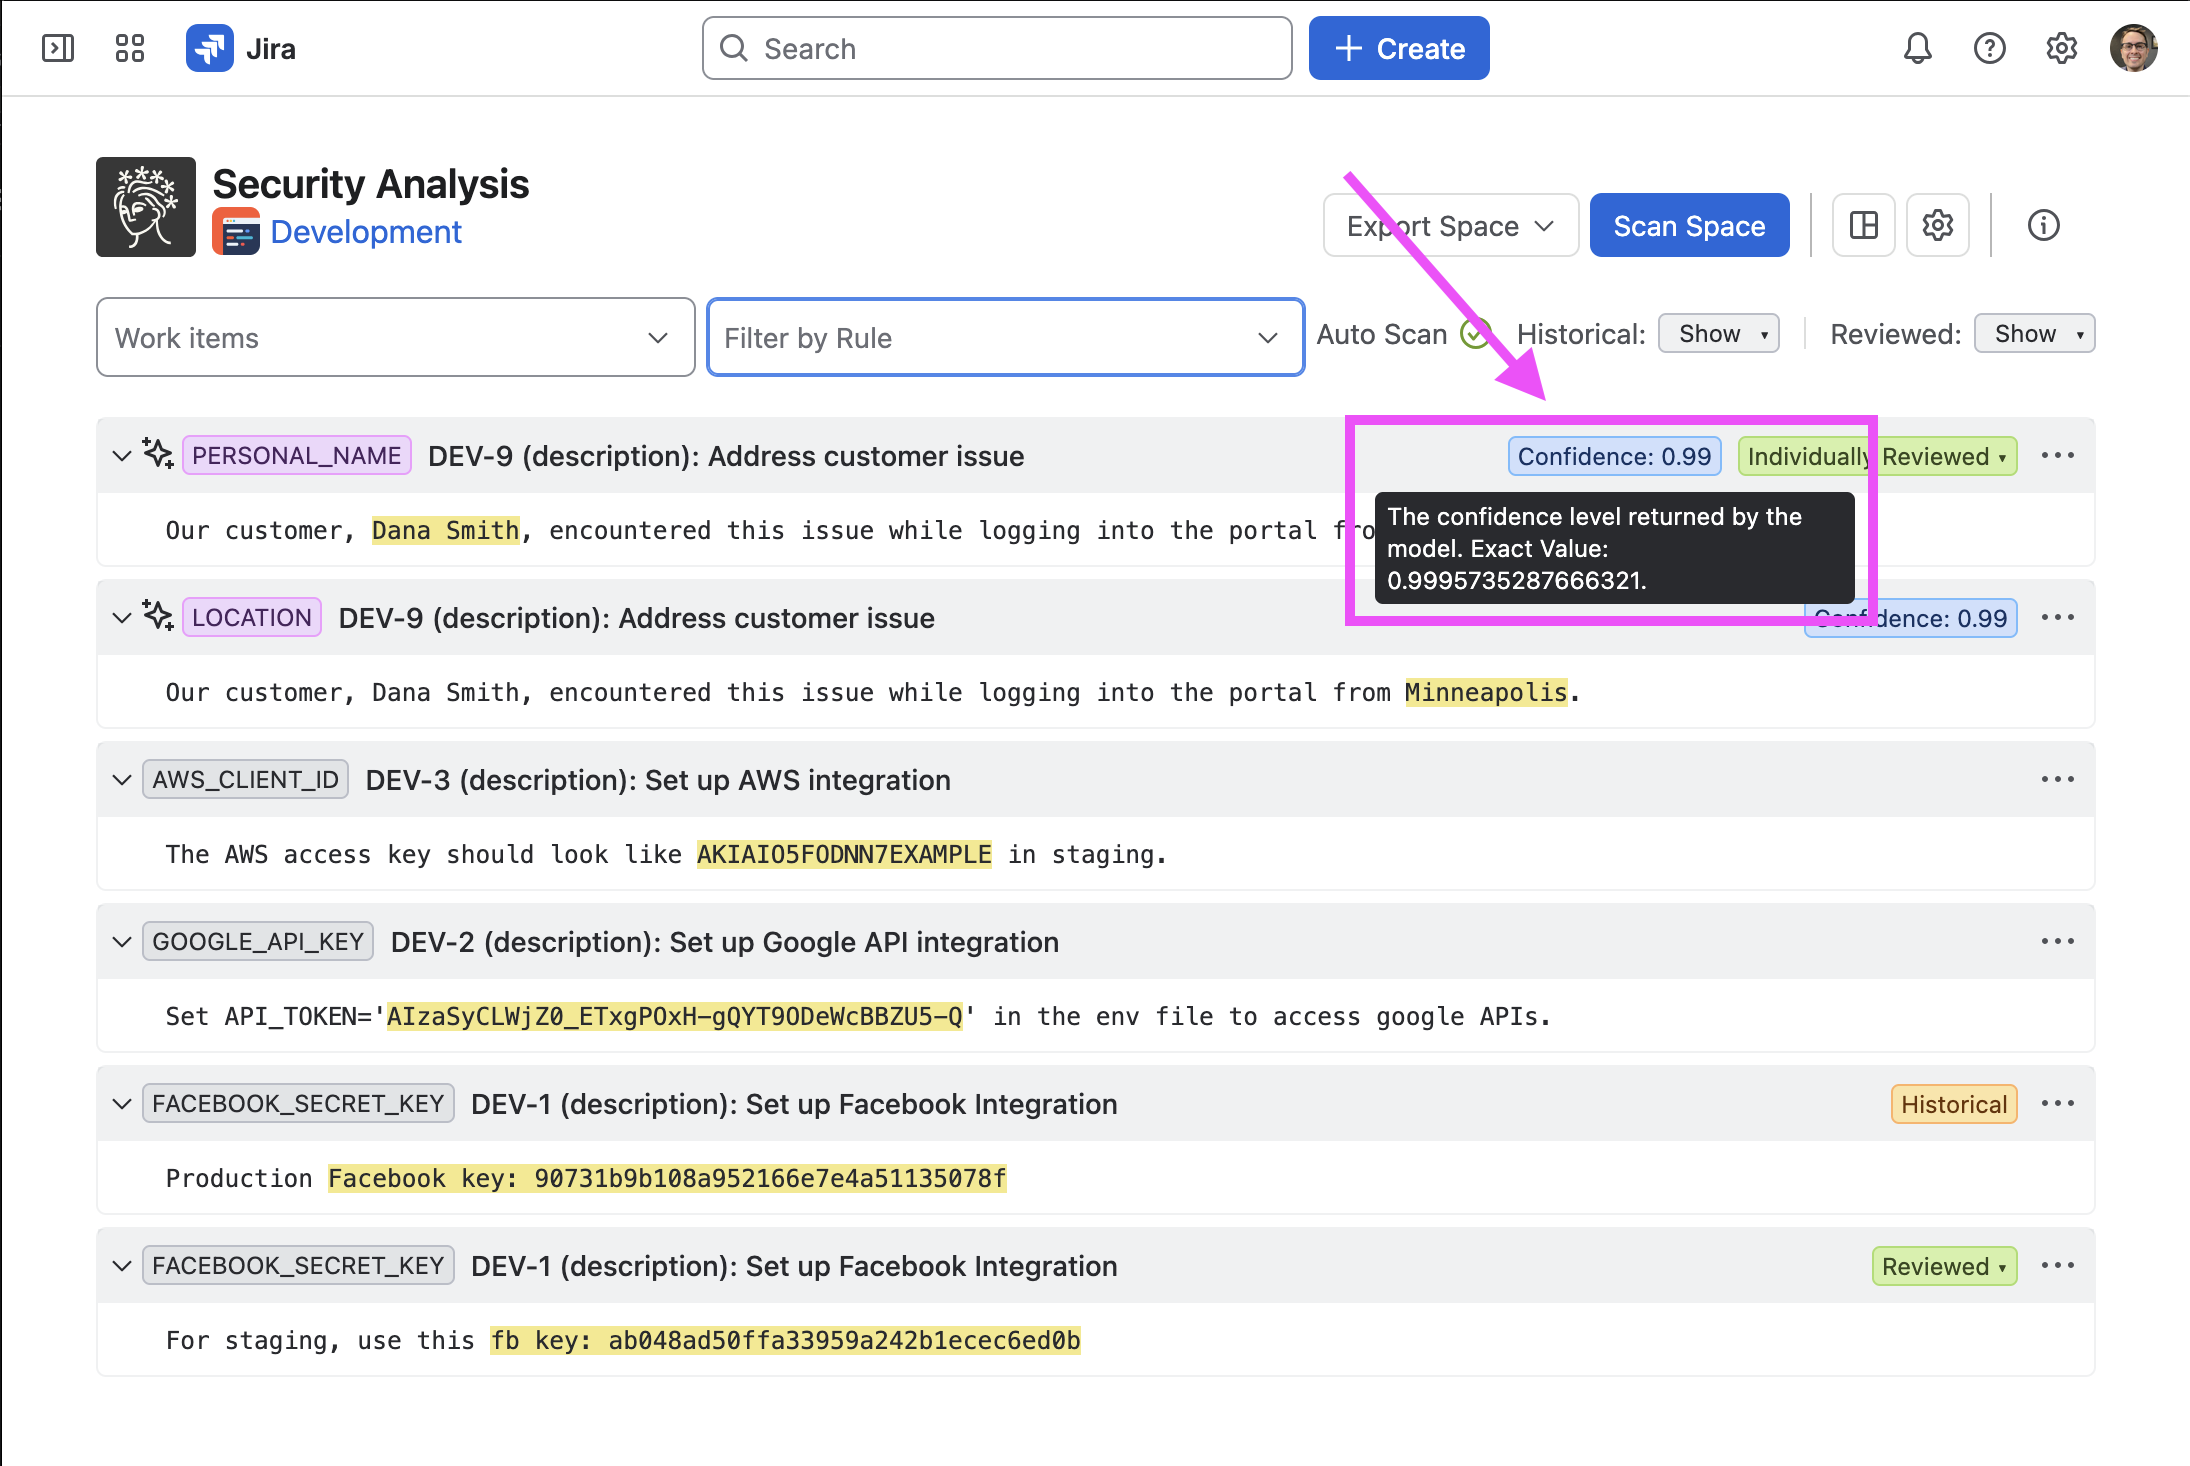Image resolution: width=2190 pixels, height=1466 pixels.
Task: Open the notifications bell
Action: pyautogui.click(x=1917, y=48)
